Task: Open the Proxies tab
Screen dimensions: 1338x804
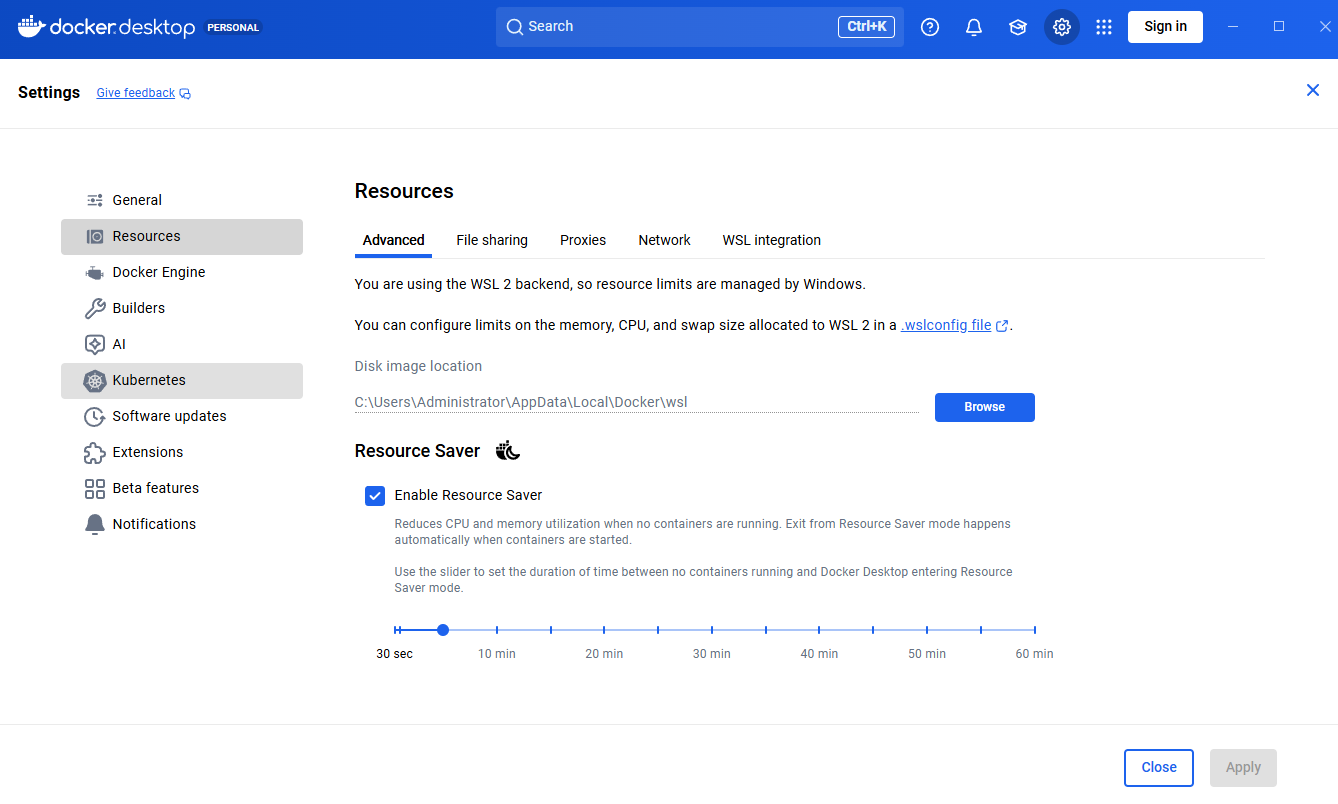Action: 583,240
